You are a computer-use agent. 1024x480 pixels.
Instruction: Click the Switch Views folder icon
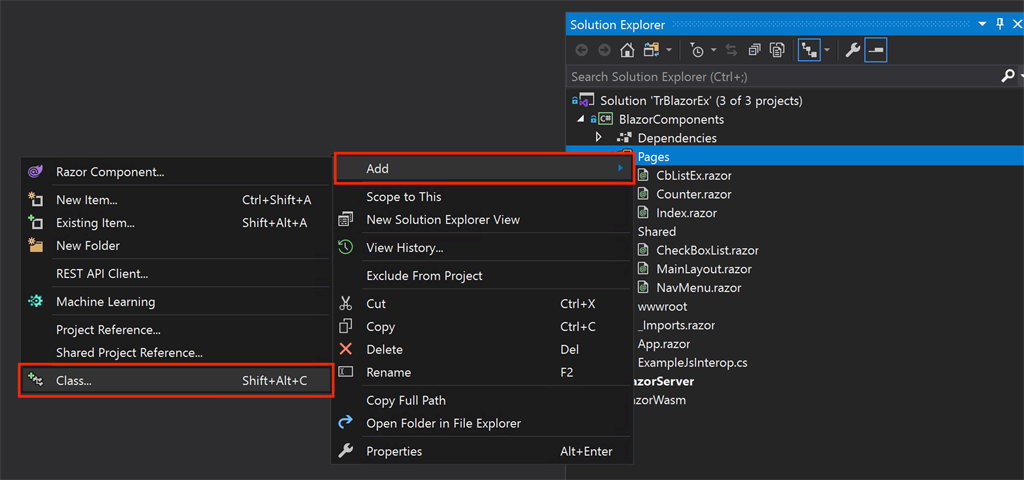pyautogui.click(x=651, y=50)
